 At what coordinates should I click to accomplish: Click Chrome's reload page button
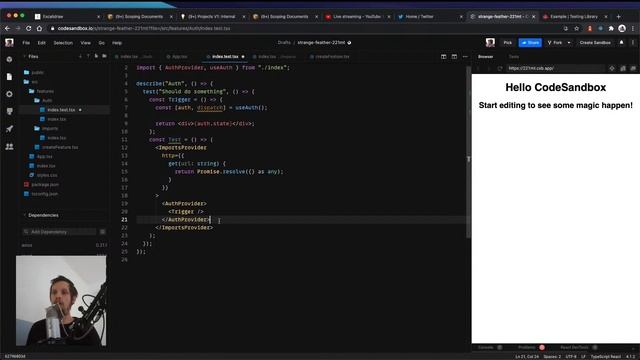pos(29,28)
